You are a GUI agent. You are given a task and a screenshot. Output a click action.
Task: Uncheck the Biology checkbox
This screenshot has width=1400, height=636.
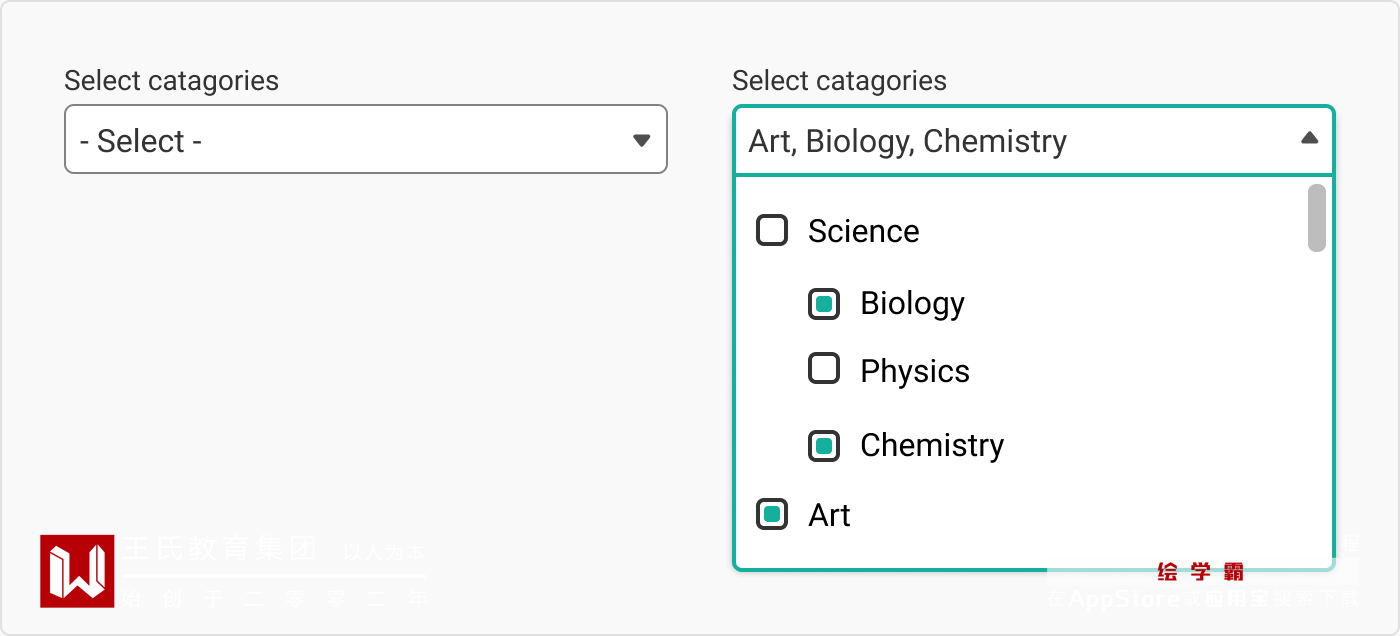[824, 304]
